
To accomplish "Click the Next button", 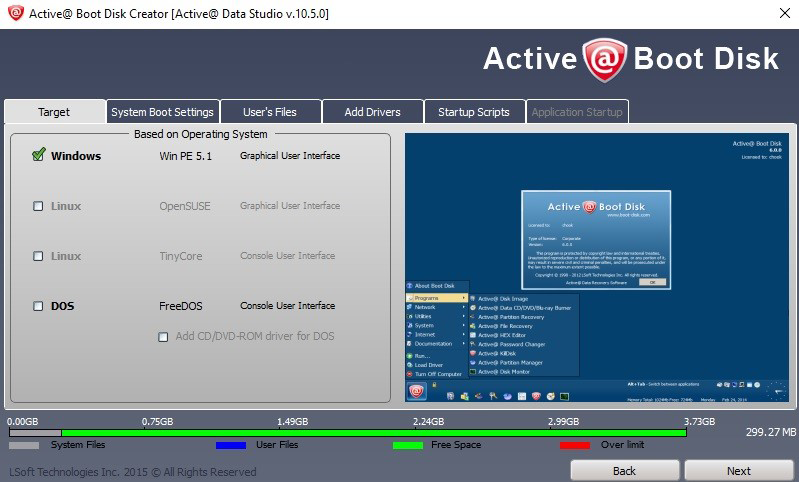I will [x=739, y=471].
